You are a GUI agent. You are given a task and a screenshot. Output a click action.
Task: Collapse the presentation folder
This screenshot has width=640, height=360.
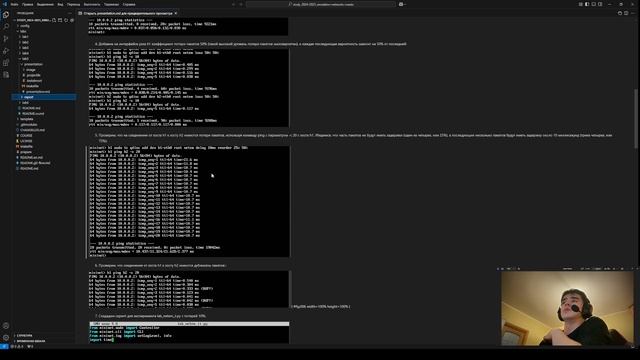pos(33,64)
